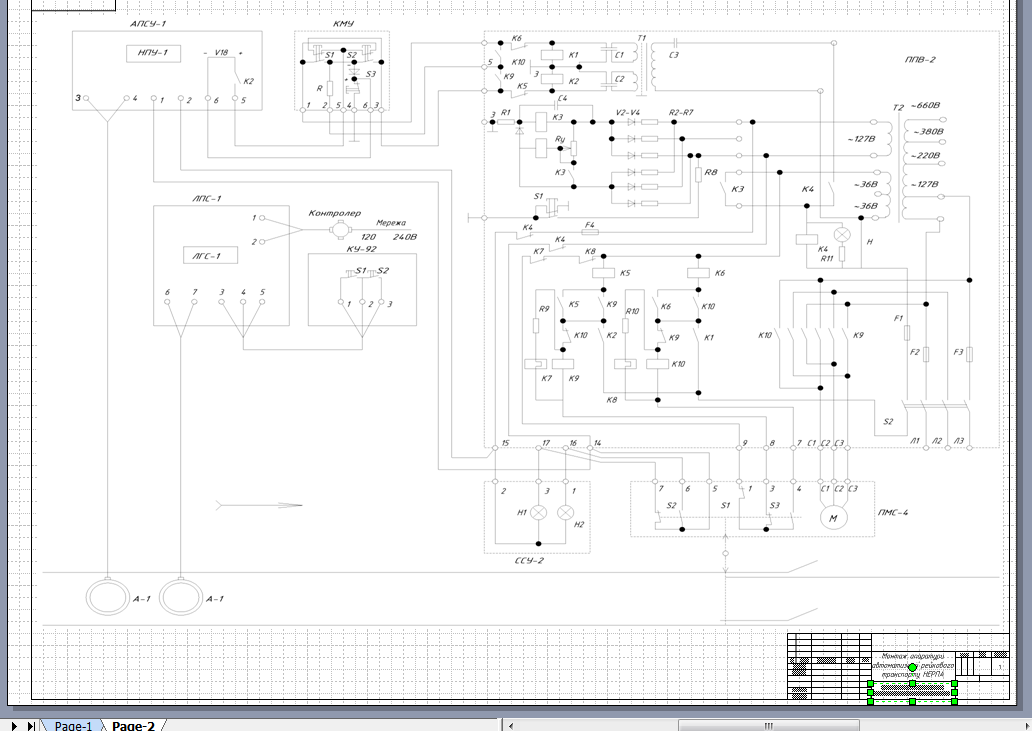Click the F3 fuse label

958,353
